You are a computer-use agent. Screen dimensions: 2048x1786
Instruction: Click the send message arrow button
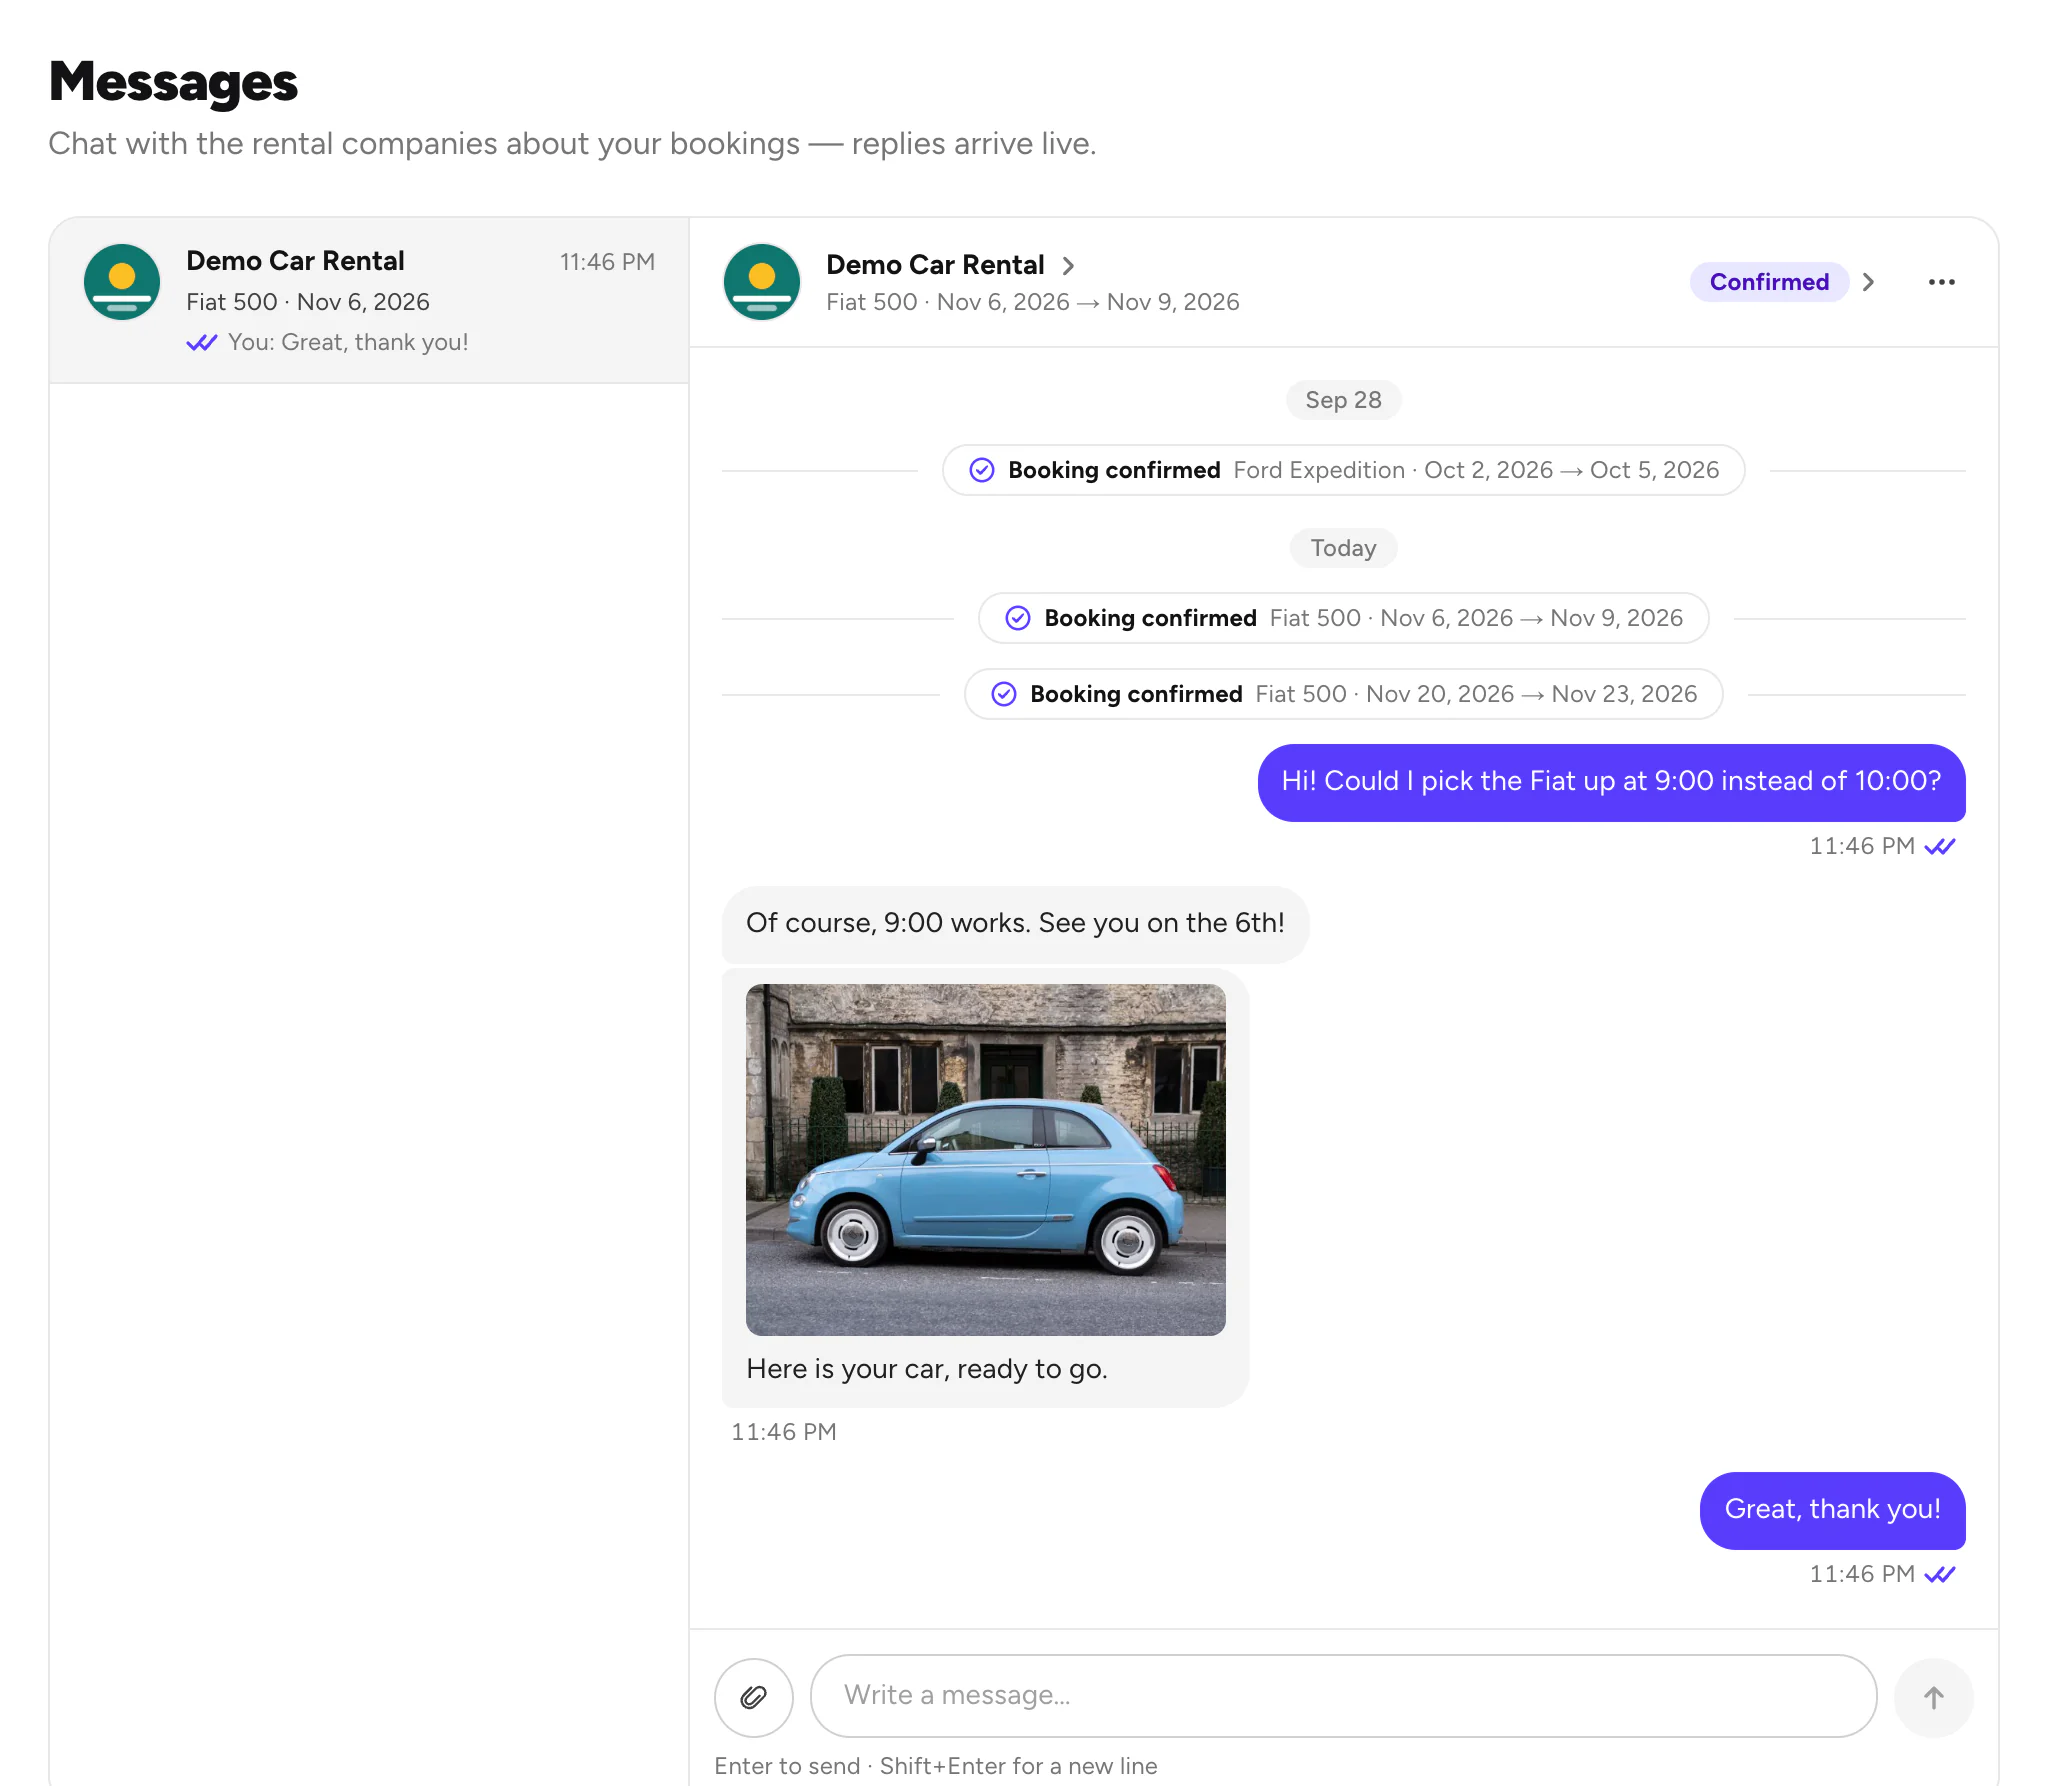point(1933,1697)
